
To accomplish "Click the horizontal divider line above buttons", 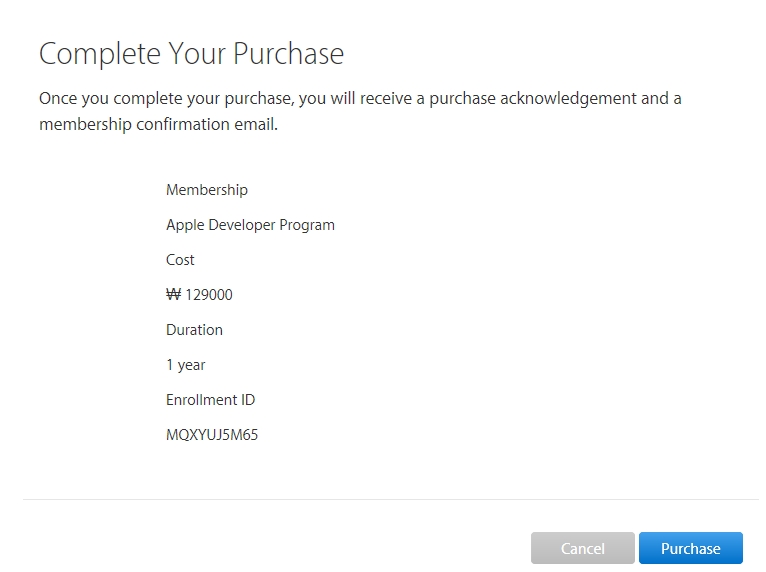I will [391, 499].
